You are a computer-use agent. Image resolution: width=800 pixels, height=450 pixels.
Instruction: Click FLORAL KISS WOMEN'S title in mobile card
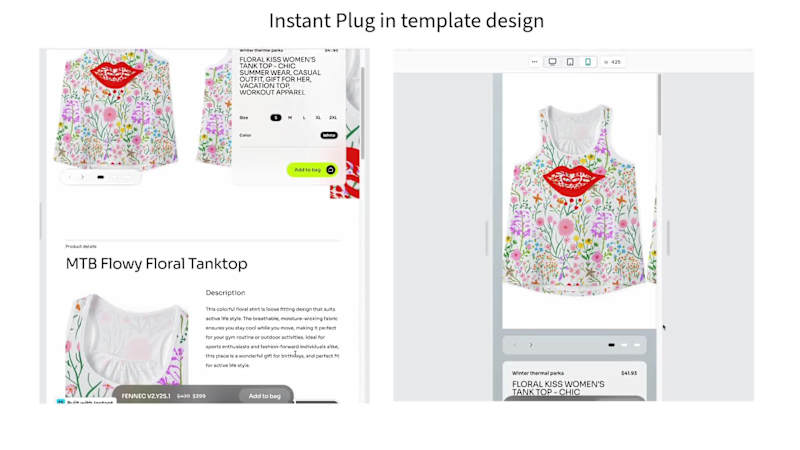558,388
